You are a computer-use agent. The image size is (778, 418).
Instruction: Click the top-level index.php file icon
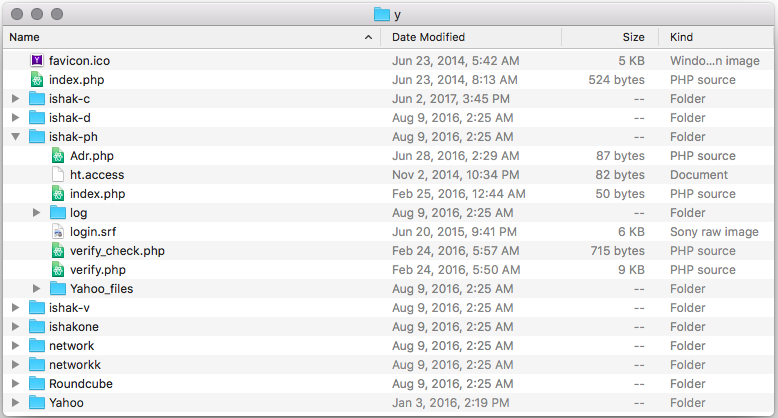37,79
